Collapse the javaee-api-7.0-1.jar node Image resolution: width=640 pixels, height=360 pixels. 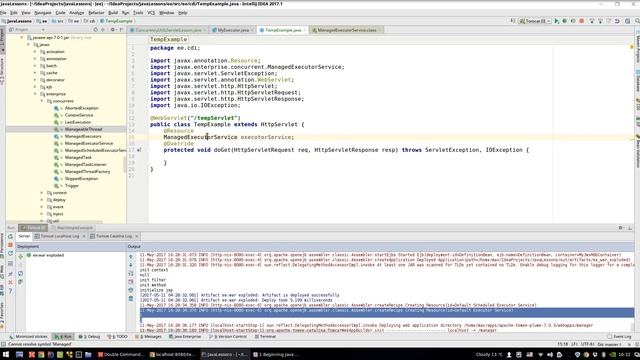tap(22, 38)
